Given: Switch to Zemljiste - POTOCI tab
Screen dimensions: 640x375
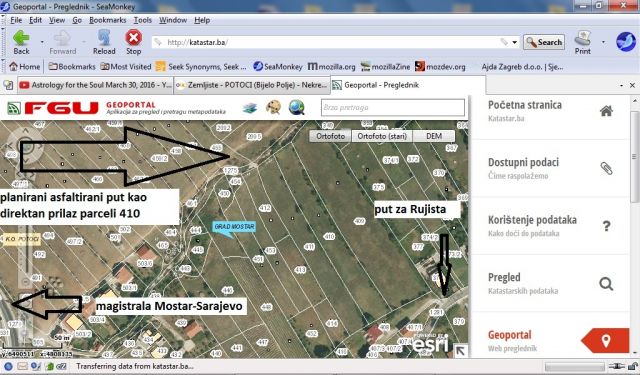Looking at the screenshot, I should coord(252,85).
